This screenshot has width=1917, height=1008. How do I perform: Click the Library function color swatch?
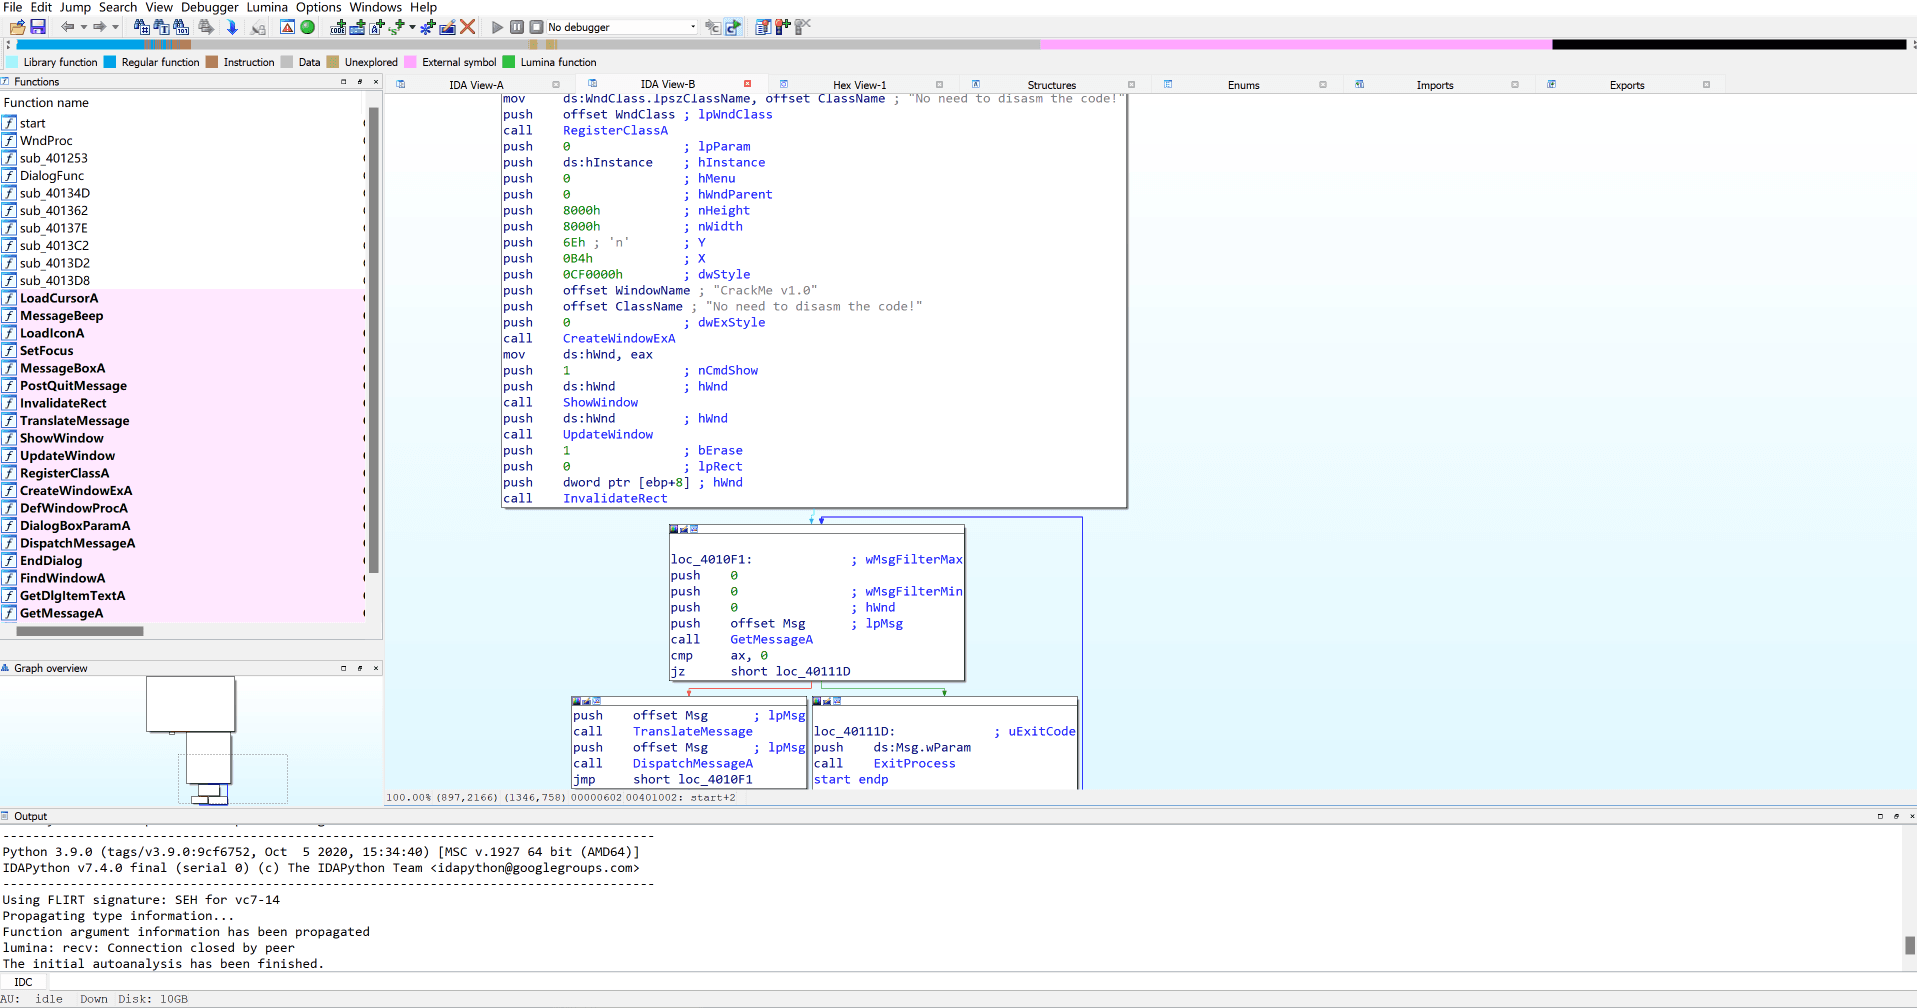[12, 62]
